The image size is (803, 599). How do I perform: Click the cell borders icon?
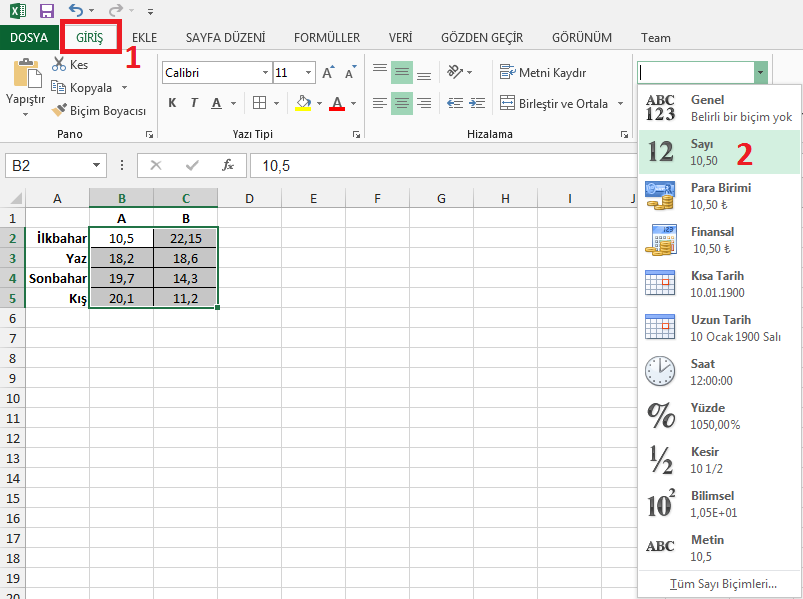pos(260,103)
